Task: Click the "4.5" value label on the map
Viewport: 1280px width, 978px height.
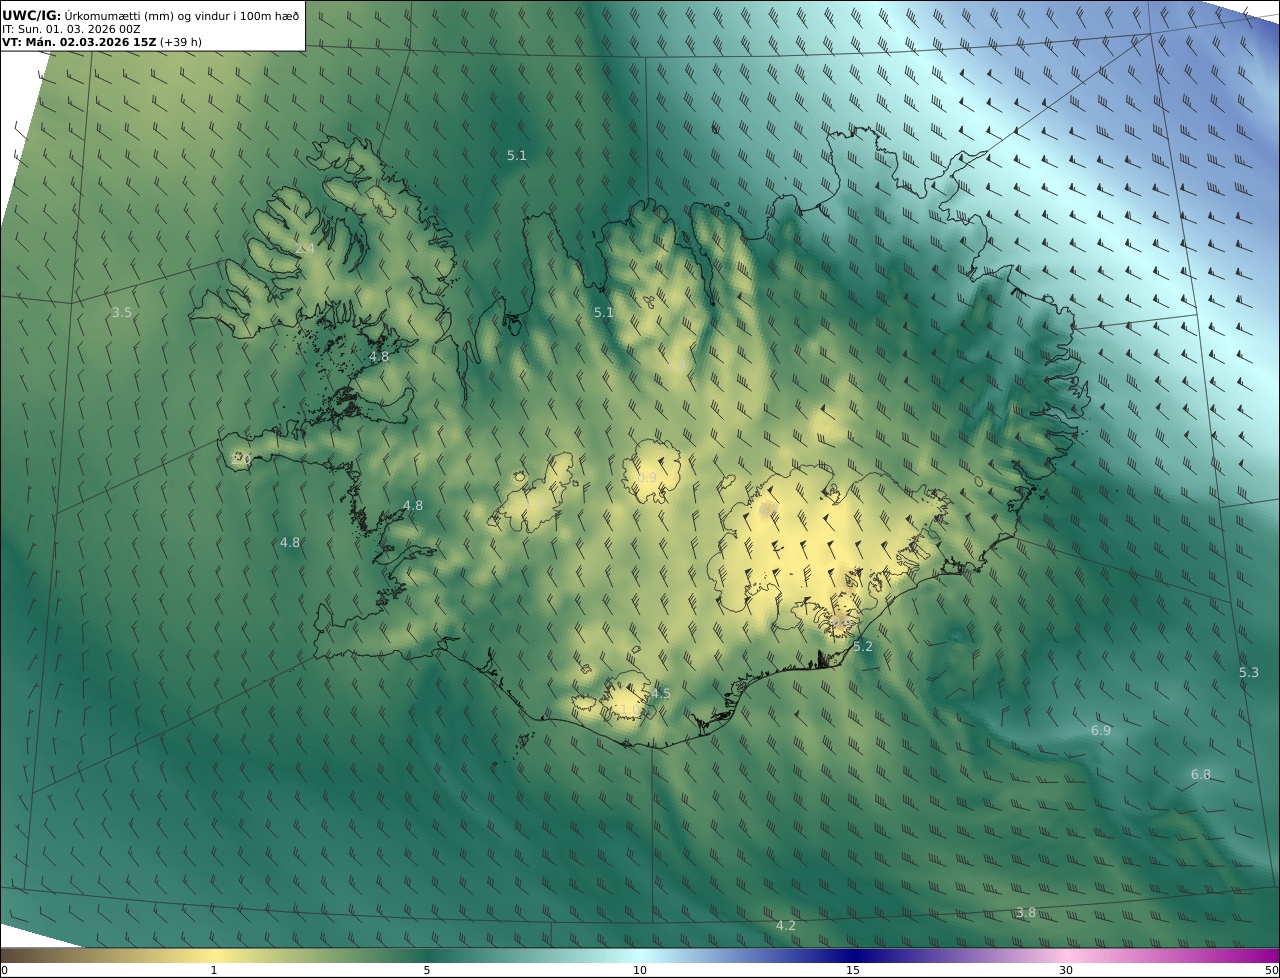Action: click(661, 694)
